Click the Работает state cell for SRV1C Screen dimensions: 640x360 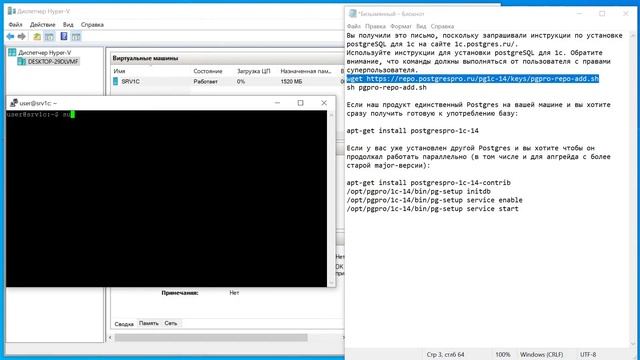coord(205,82)
